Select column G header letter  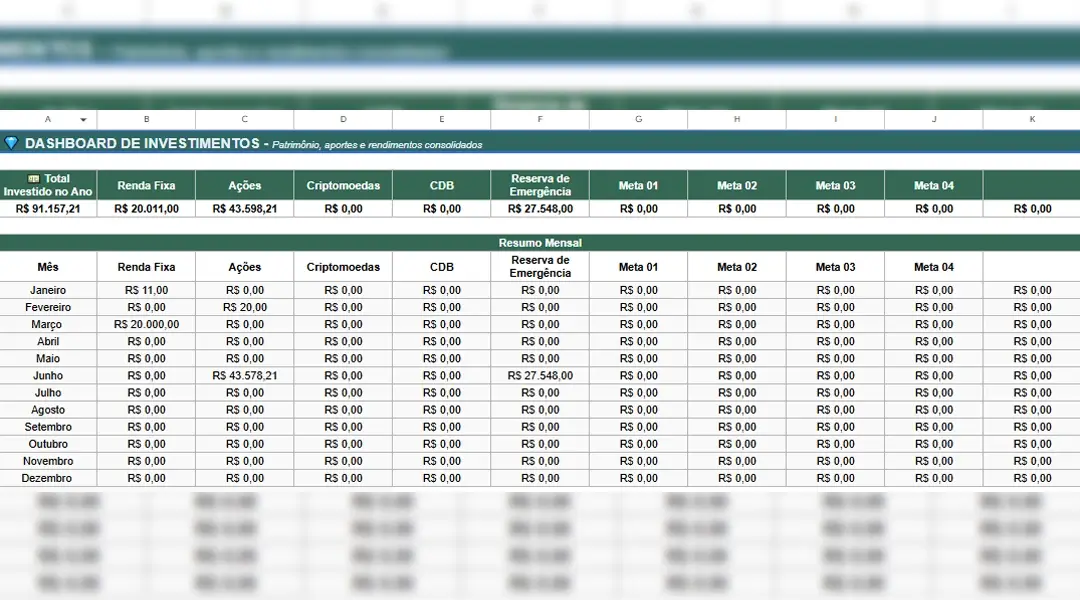click(x=638, y=119)
